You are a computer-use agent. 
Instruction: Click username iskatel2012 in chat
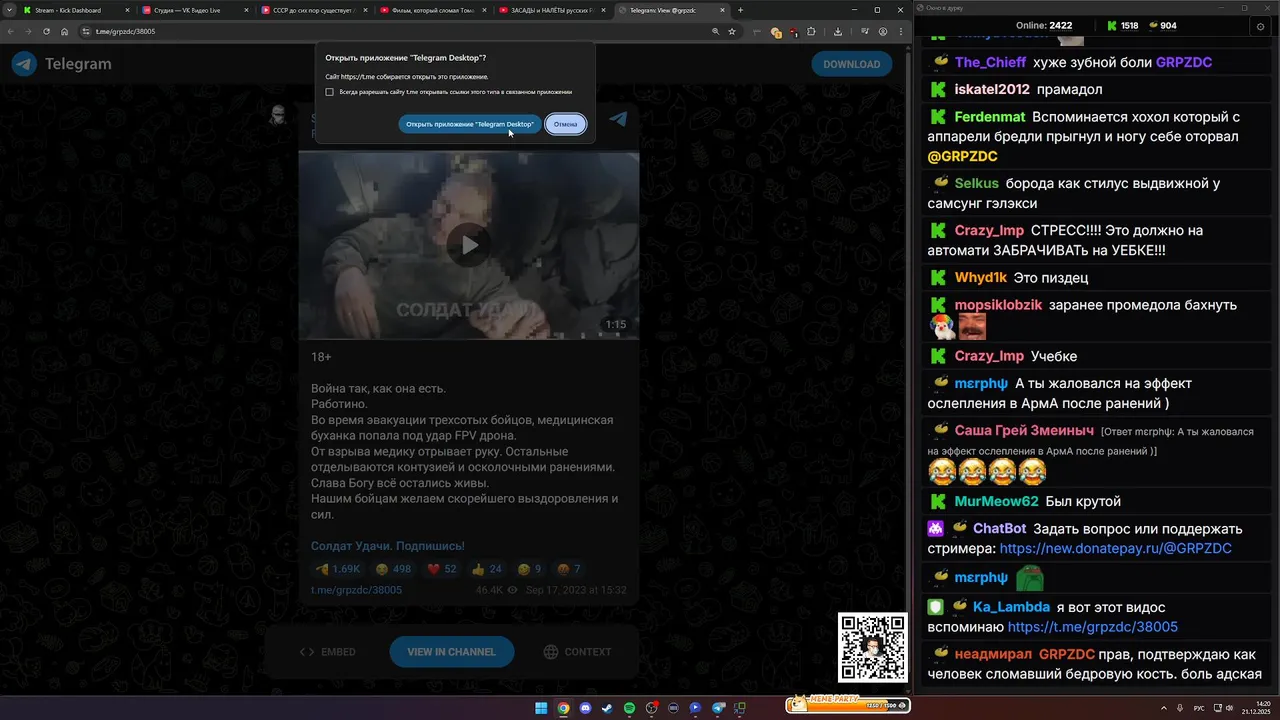click(x=992, y=89)
